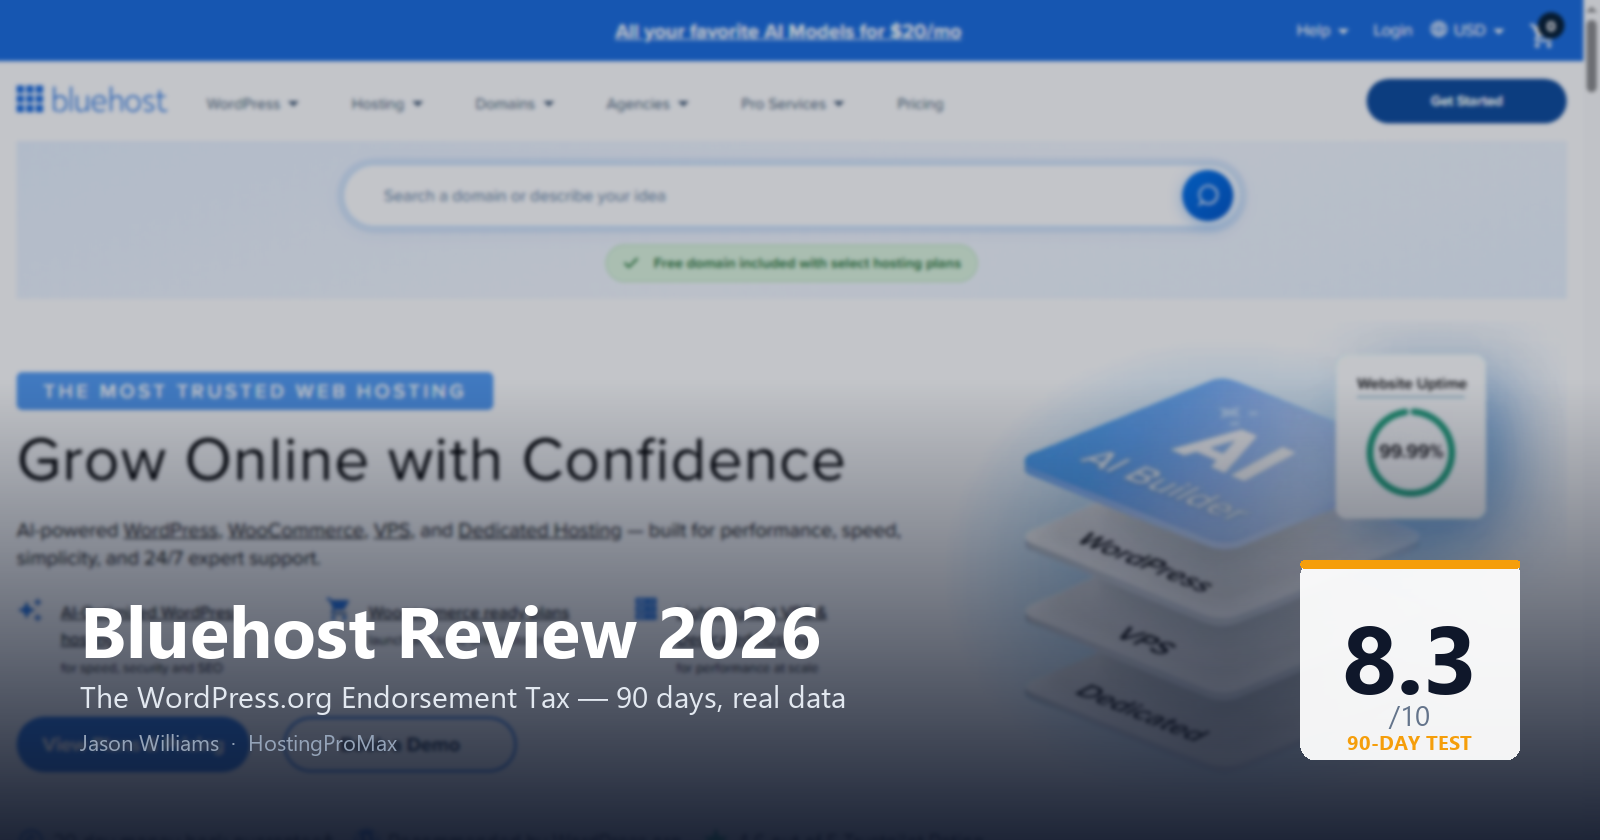Click the Get Started button
Screen dimensions: 1600x840
tap(1466, 101)
